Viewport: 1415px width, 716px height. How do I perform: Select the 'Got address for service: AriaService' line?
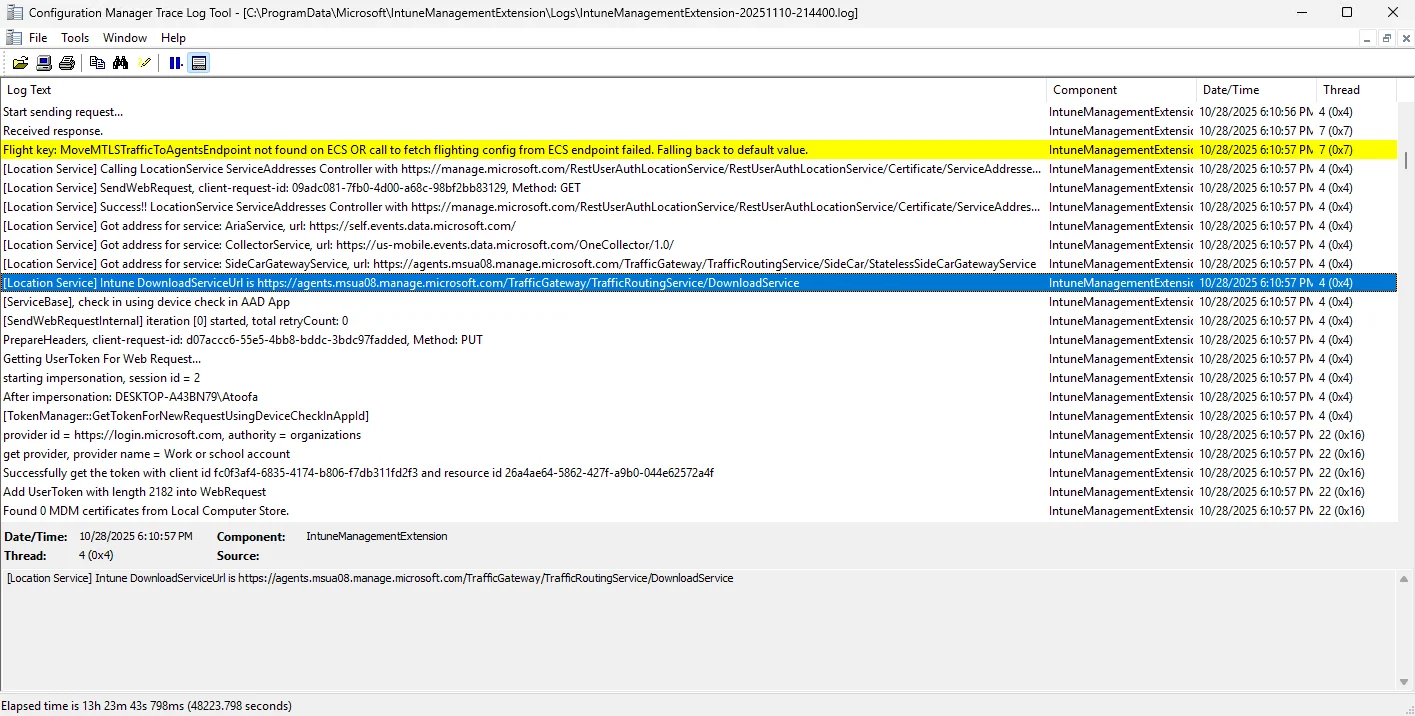click(x=698, y=226)
